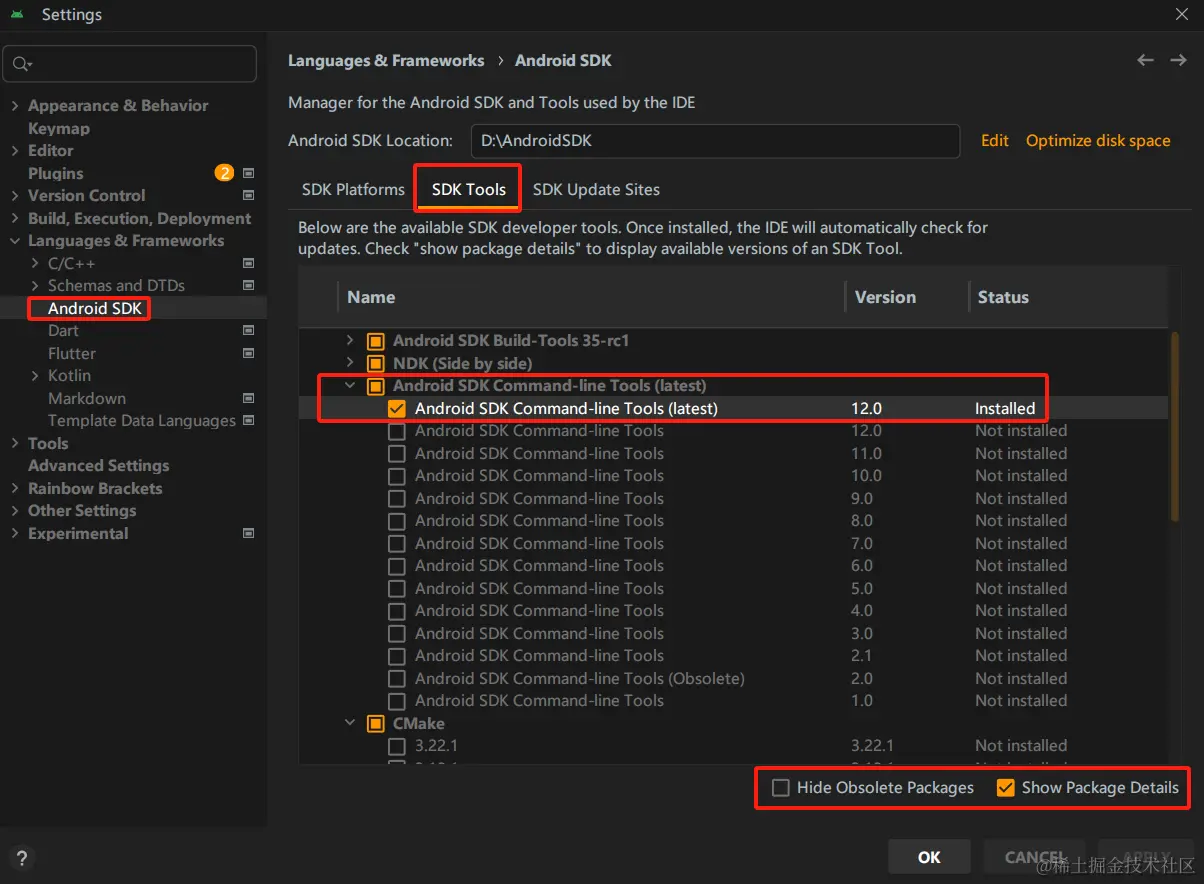Image resolution: width=1204 pixels, height=884 pixels.
Task: Select the Command-line Tools 2.1 row
Action: [x=733, y=656]
